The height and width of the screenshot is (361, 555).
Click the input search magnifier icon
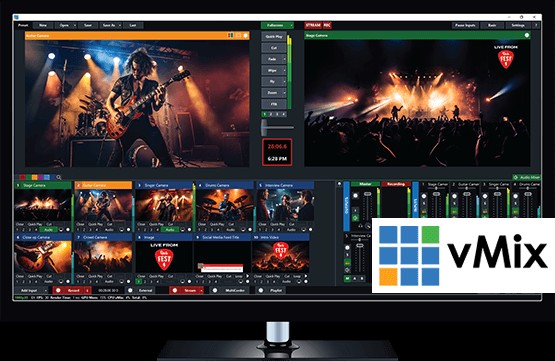[59, 177]
